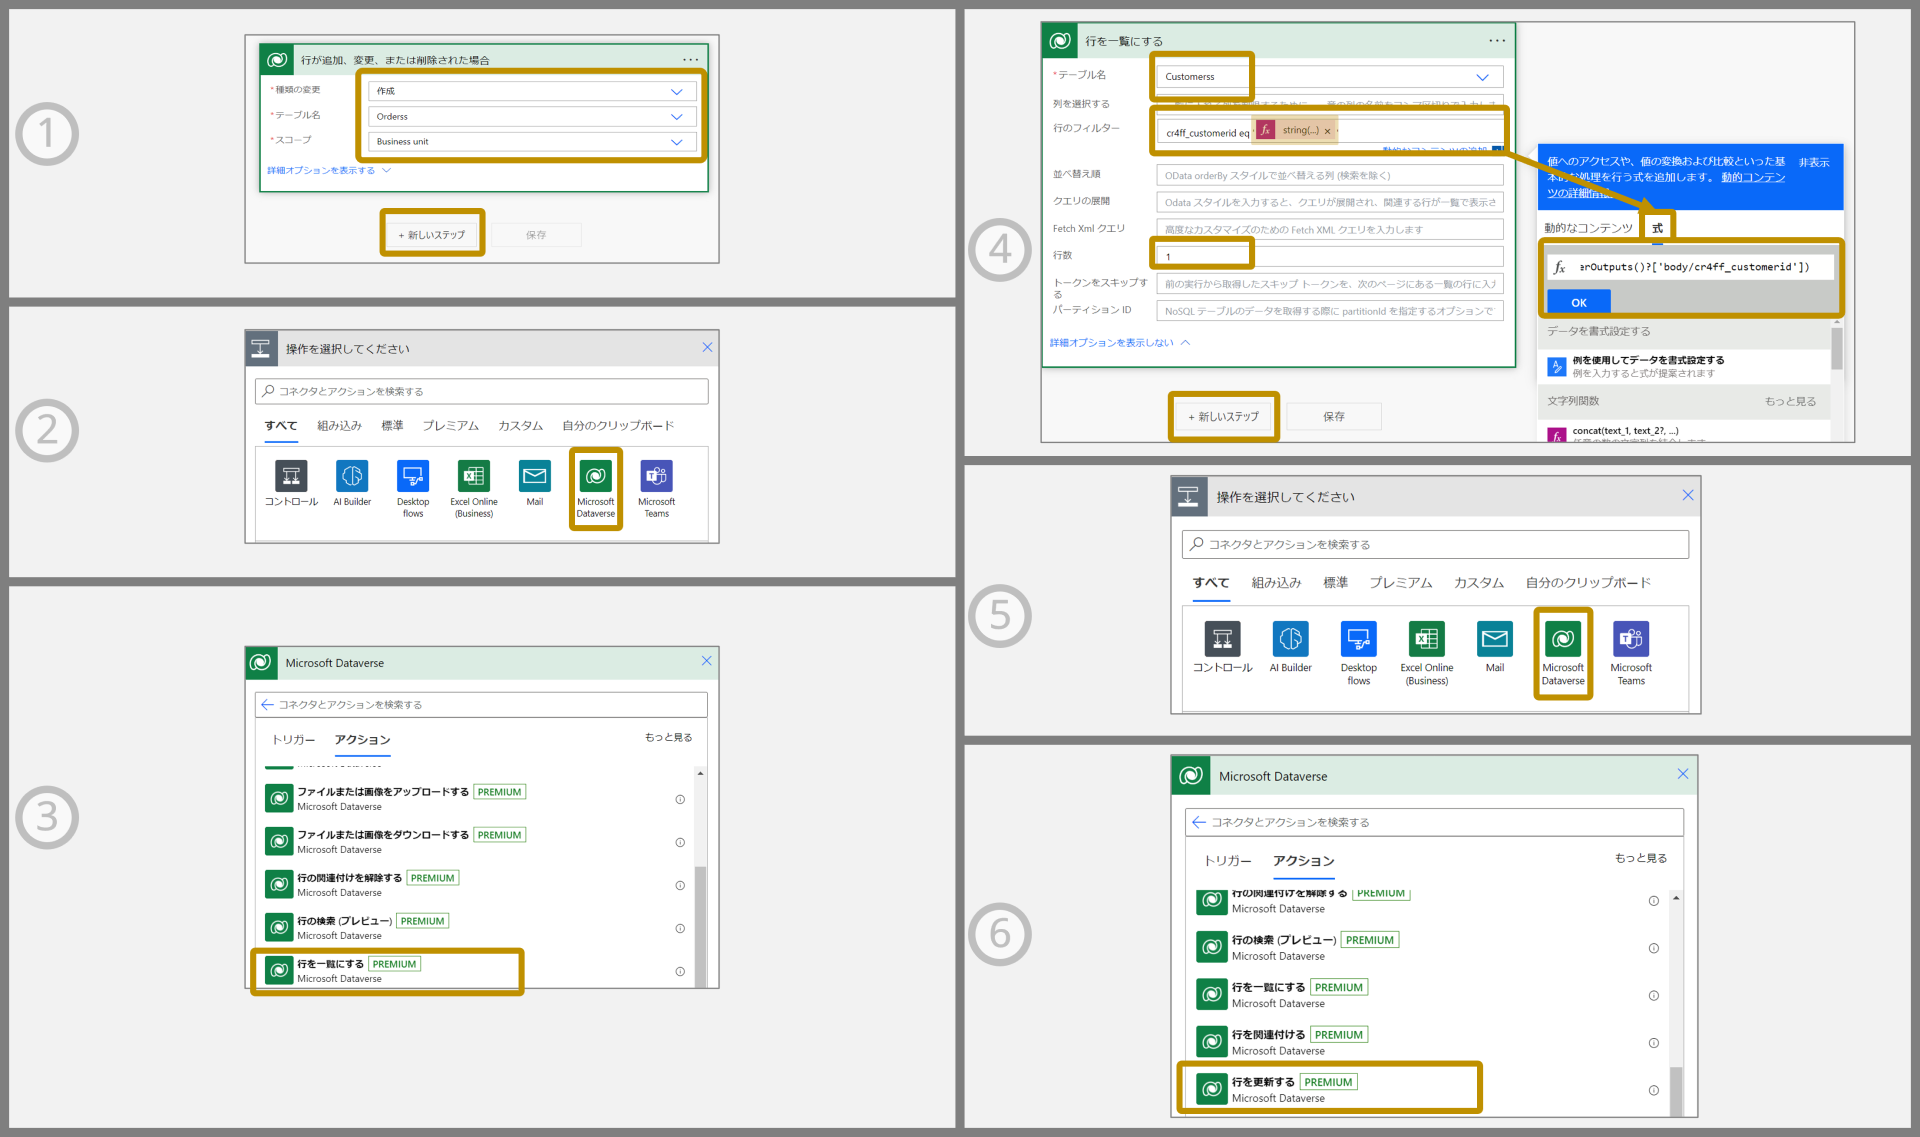Image resolution: width=1920 pixels, height=1137 pixels.
Task: Show info for 行を更新する action
Action: (x=1654, y=1090)
